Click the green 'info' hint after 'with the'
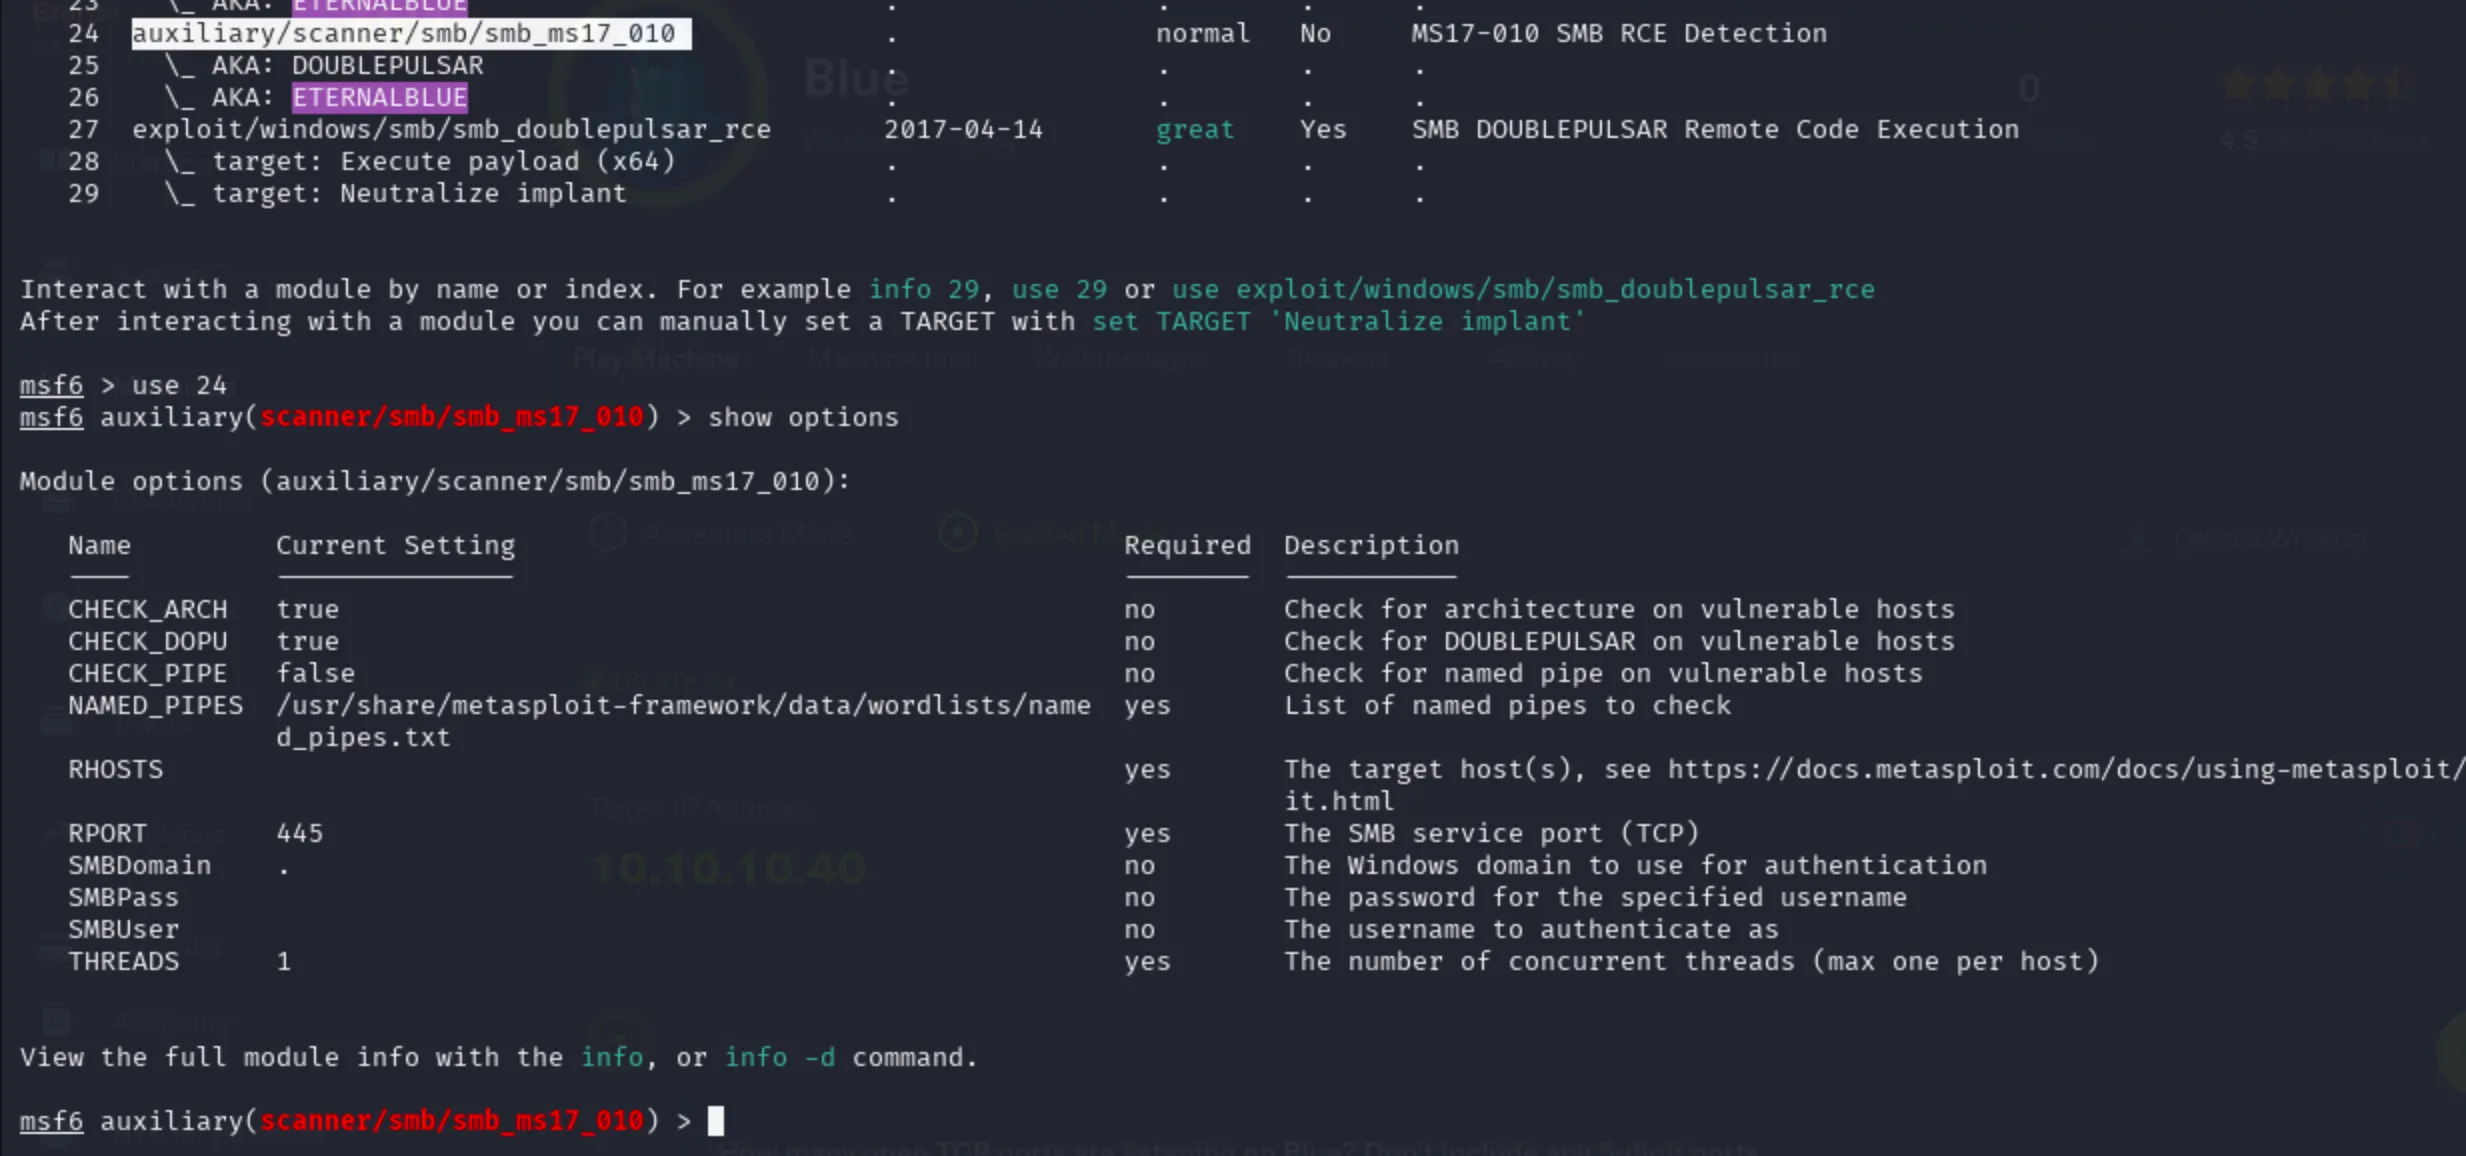2466x1156 pixels. 612,1058
